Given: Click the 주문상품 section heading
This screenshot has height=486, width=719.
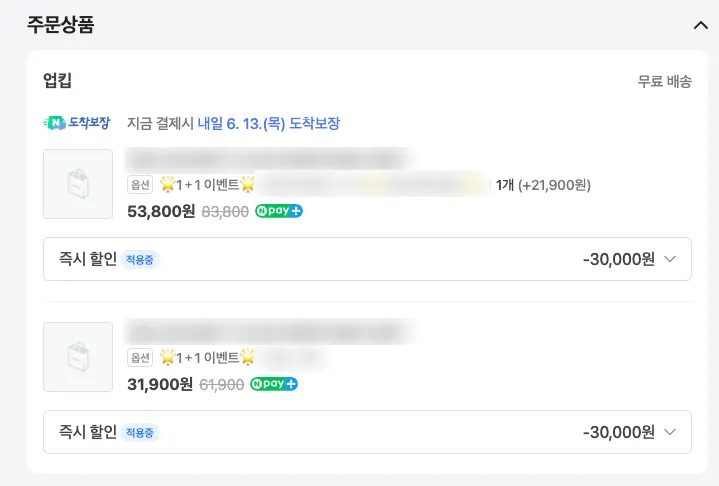Looking at the screenshot, I should [x=60, y=26].
